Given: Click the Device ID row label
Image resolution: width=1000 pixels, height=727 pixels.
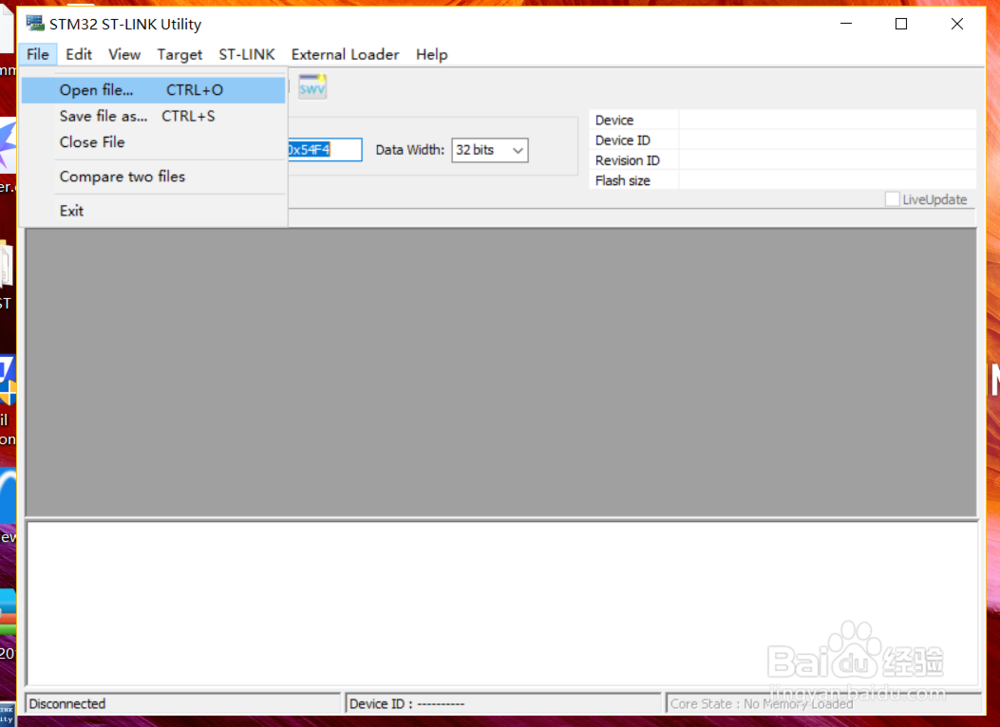Looking at the screenshot, I should 622,140.
